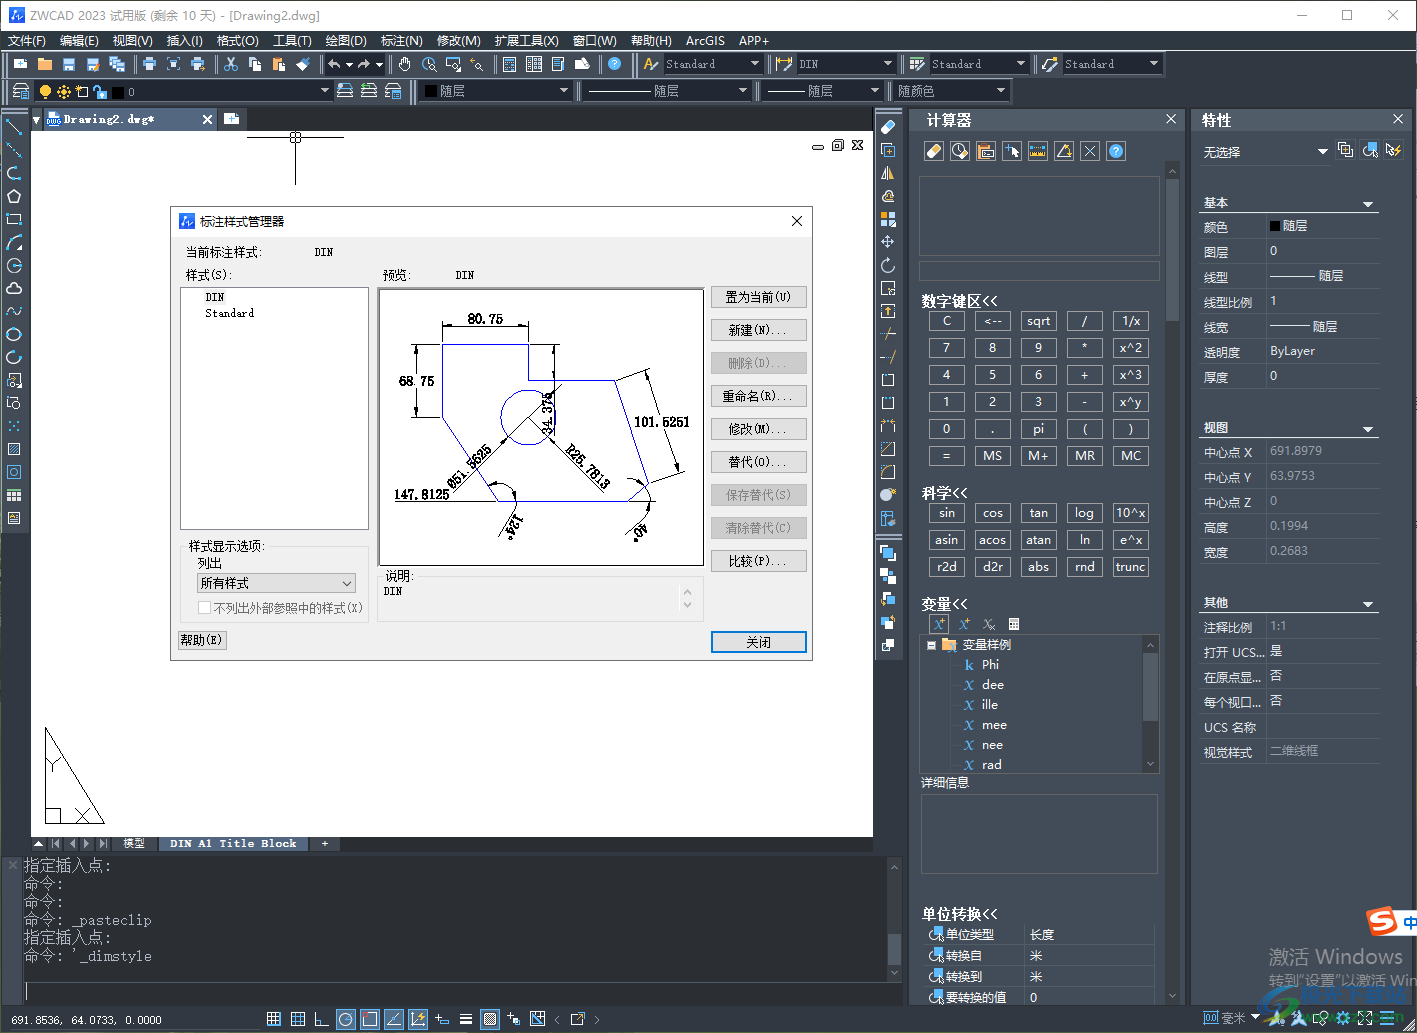Image resolution: width=1417 pixels, height=1033 pixels.
Task: Toggle Object Snap in status bar
Action: click(x=370, y=1019)
